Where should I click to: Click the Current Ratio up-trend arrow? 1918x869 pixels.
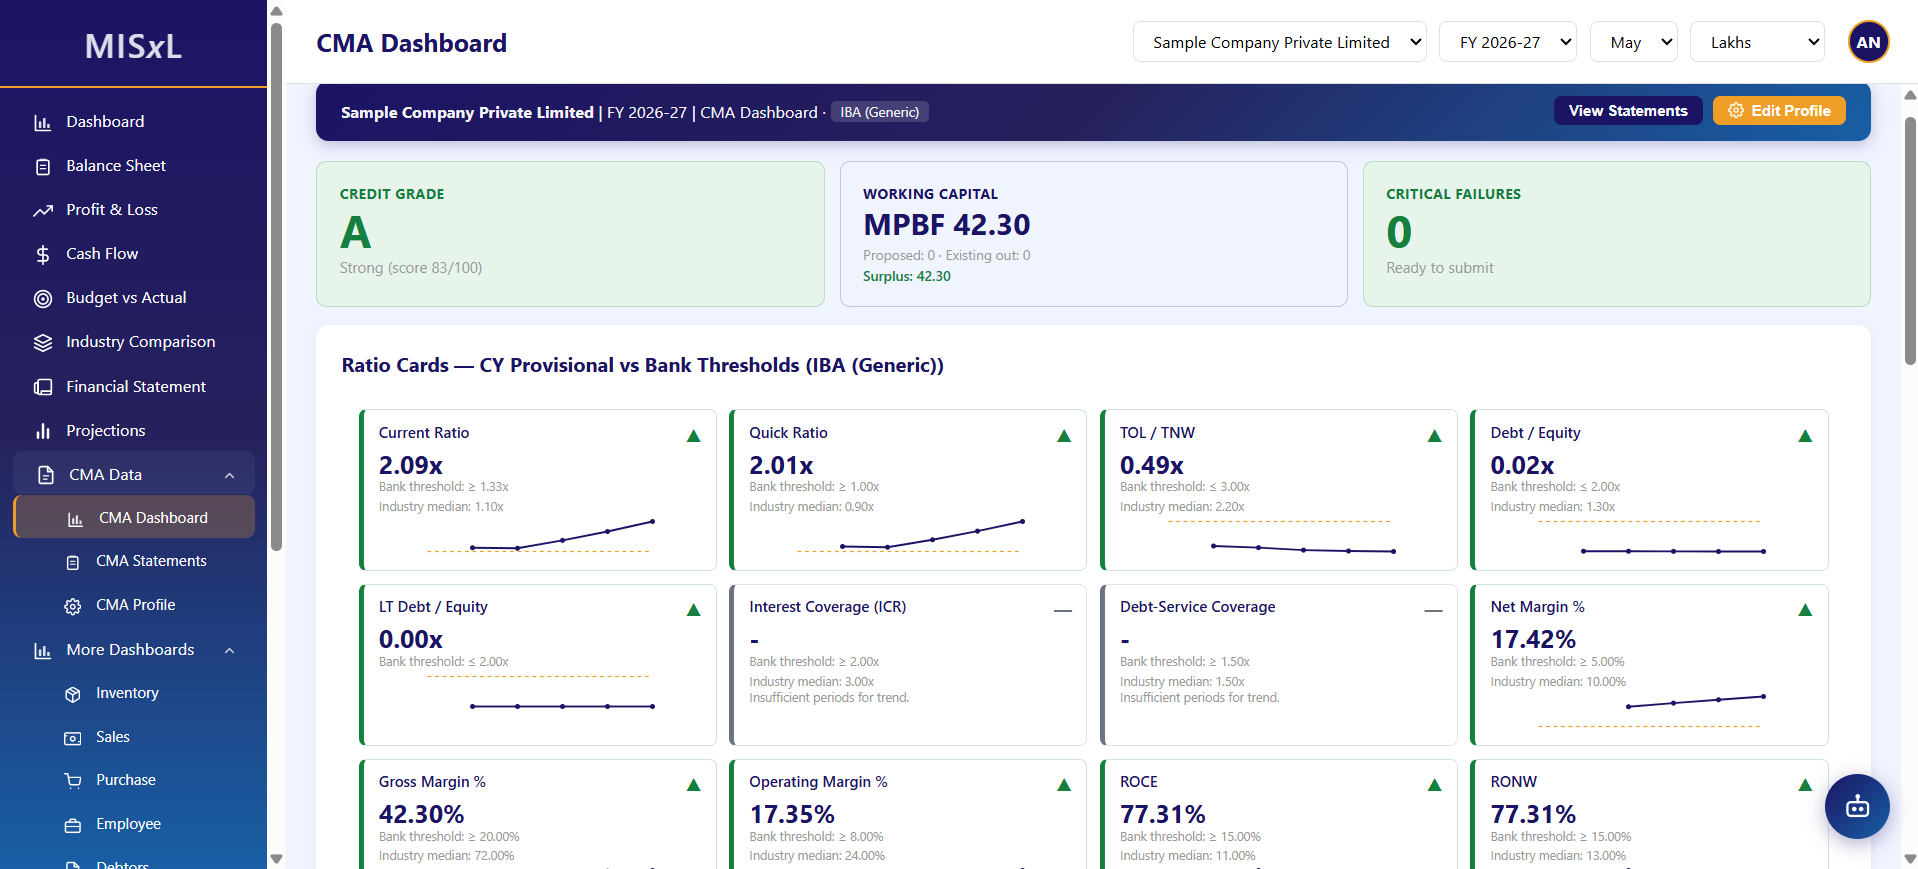tap(694, 436)
